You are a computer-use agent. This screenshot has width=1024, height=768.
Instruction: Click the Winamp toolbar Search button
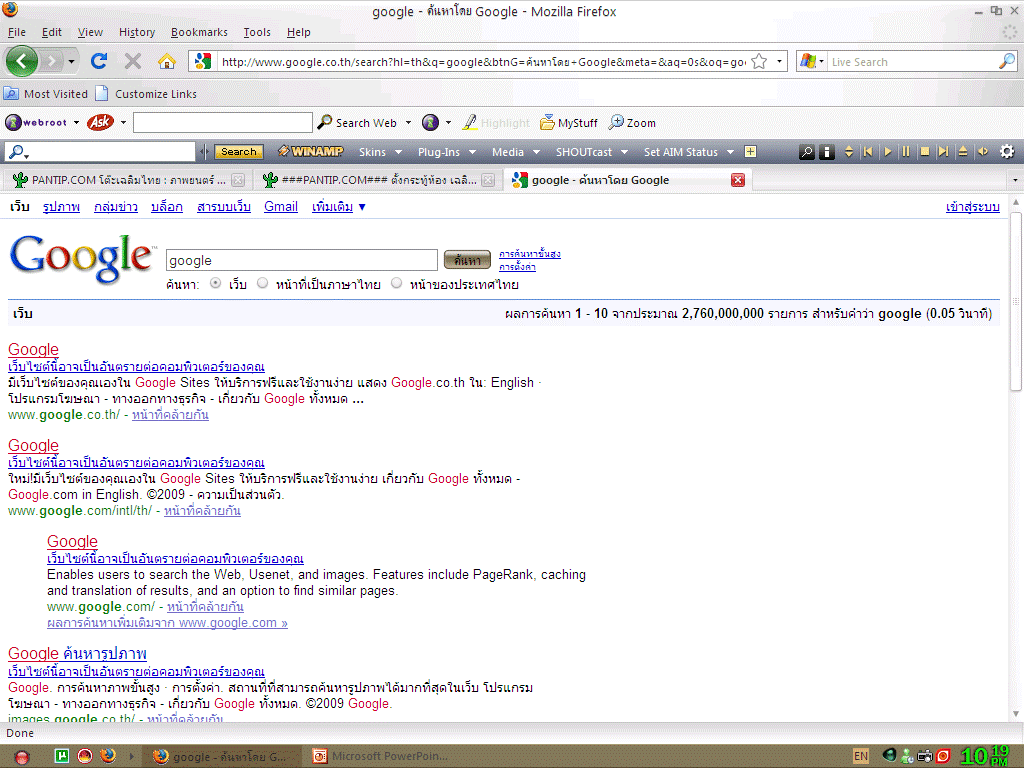[238, 152]
